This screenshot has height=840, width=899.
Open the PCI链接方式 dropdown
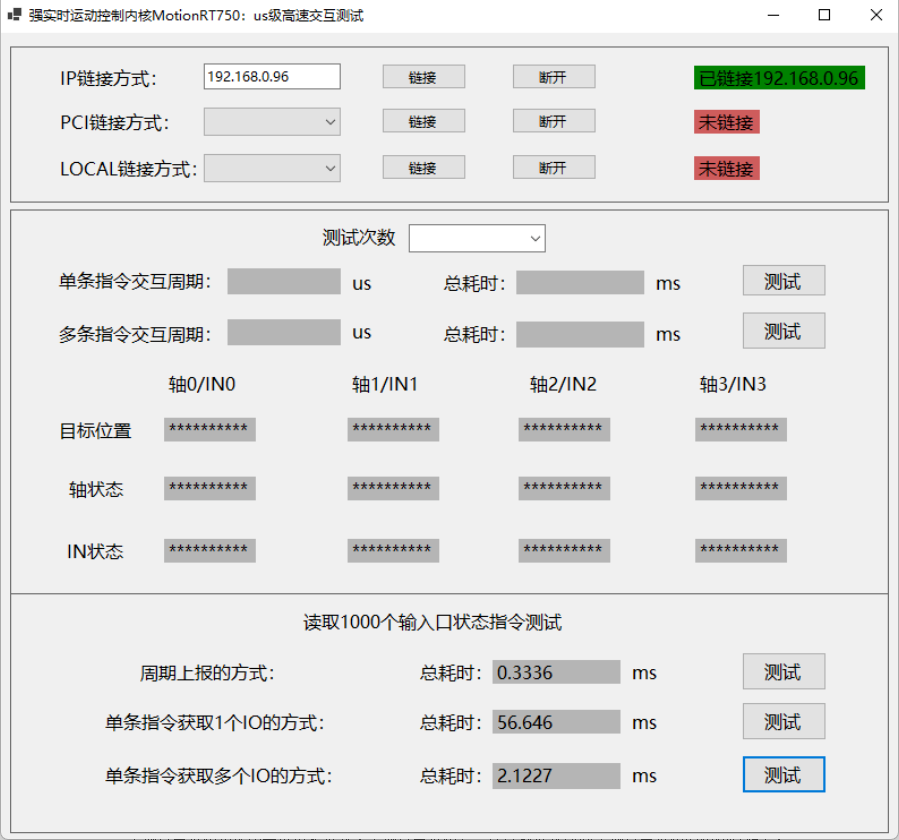pyautogui.click(x=272, y=122)
